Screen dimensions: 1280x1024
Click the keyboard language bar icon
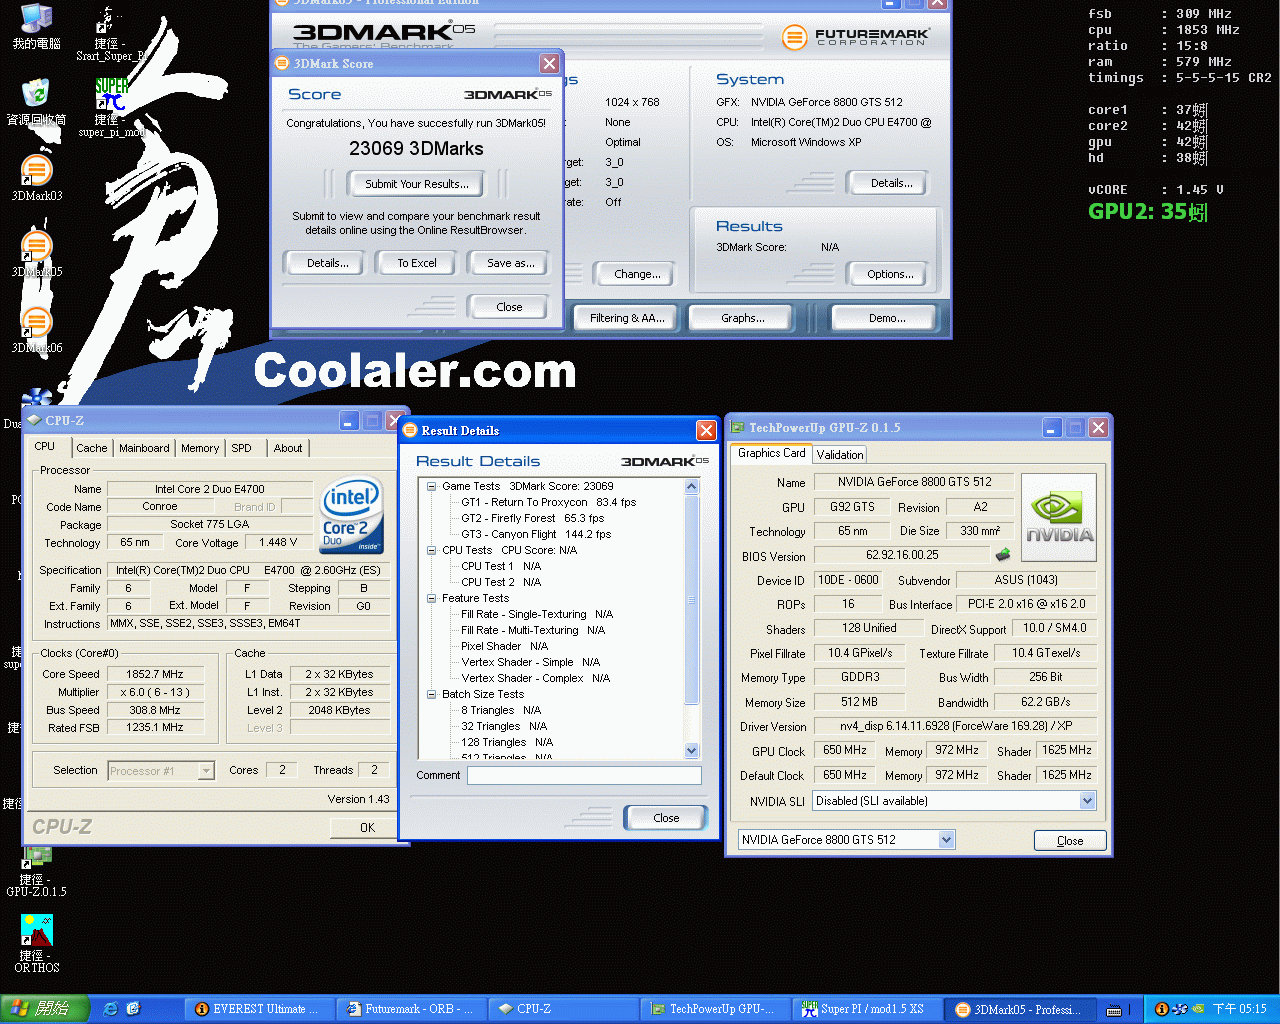(1114, 1010)
